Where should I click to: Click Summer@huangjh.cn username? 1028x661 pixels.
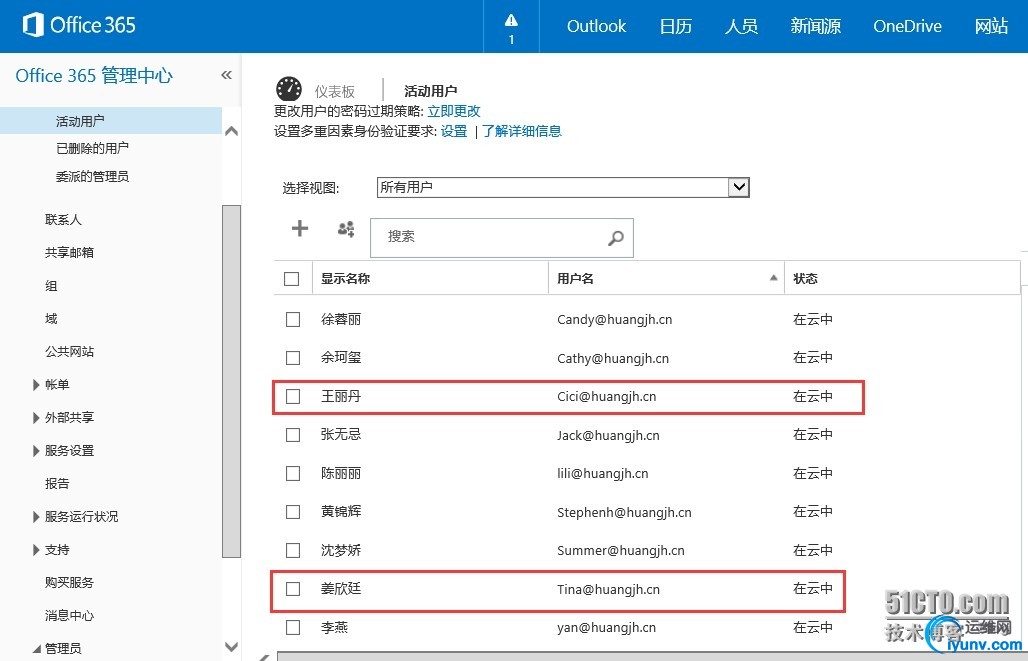click(x=621, y=551)
